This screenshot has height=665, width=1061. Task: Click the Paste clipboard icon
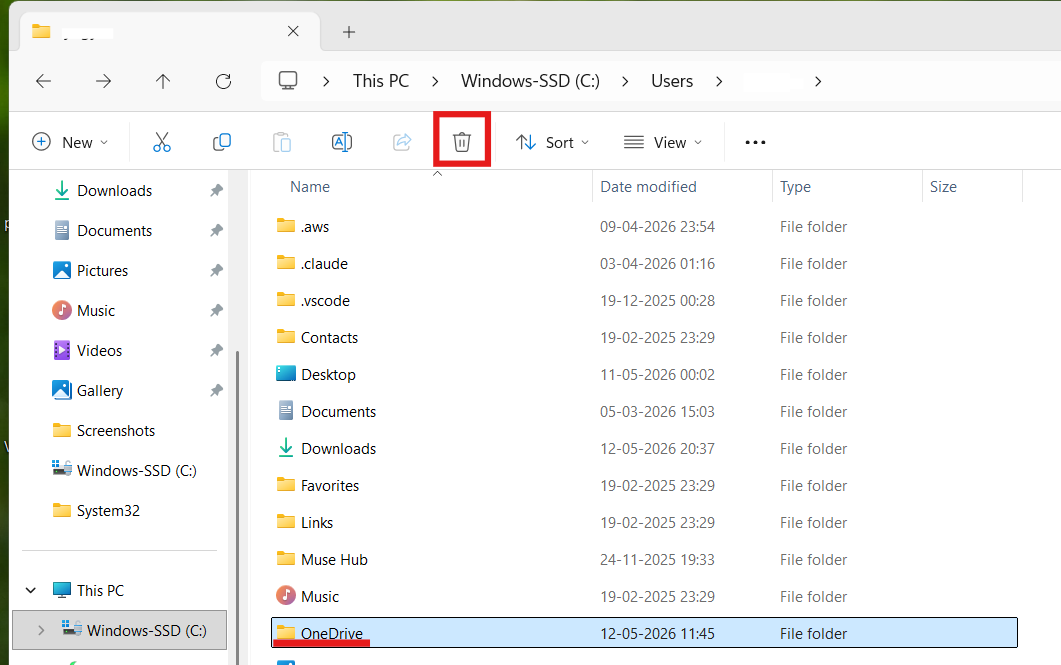(x=281, y=142)
